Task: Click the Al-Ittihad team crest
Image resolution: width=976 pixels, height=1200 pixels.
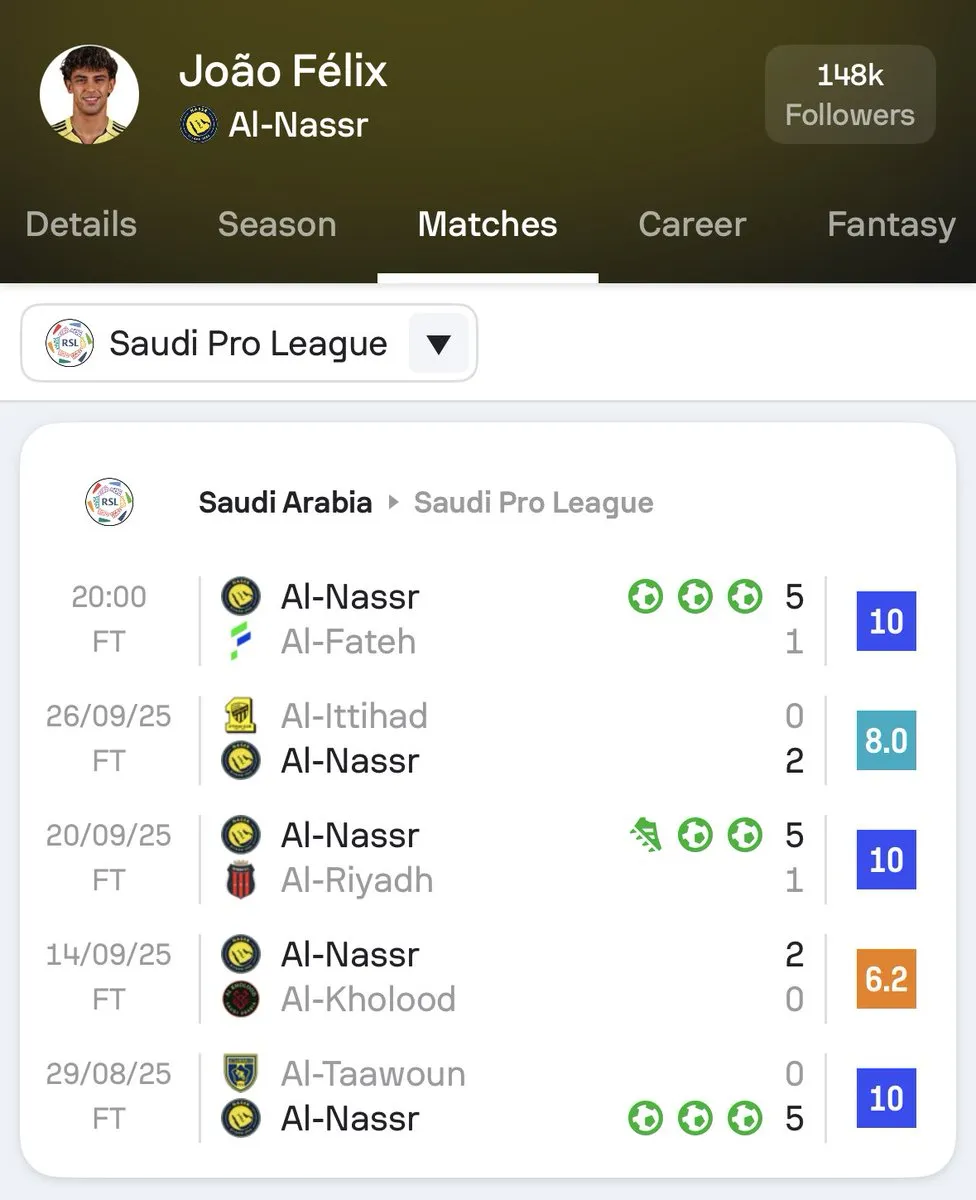Action: pos(240,716)
